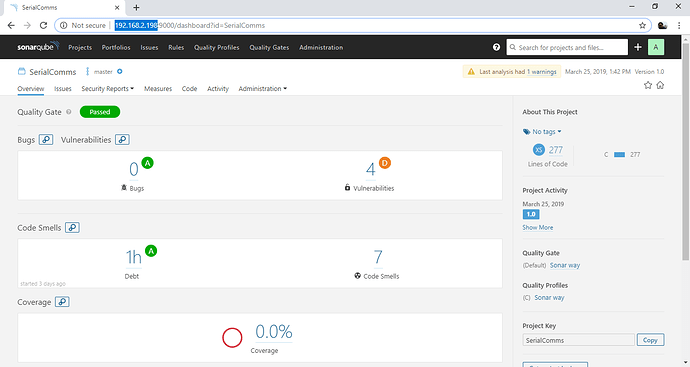
Task: Click the 277 Lines of Code link
Action: 556,150
